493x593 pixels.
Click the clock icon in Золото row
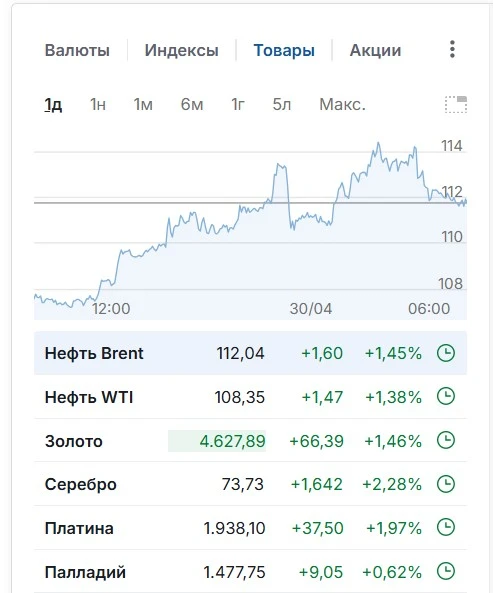[x=446, y=441]
